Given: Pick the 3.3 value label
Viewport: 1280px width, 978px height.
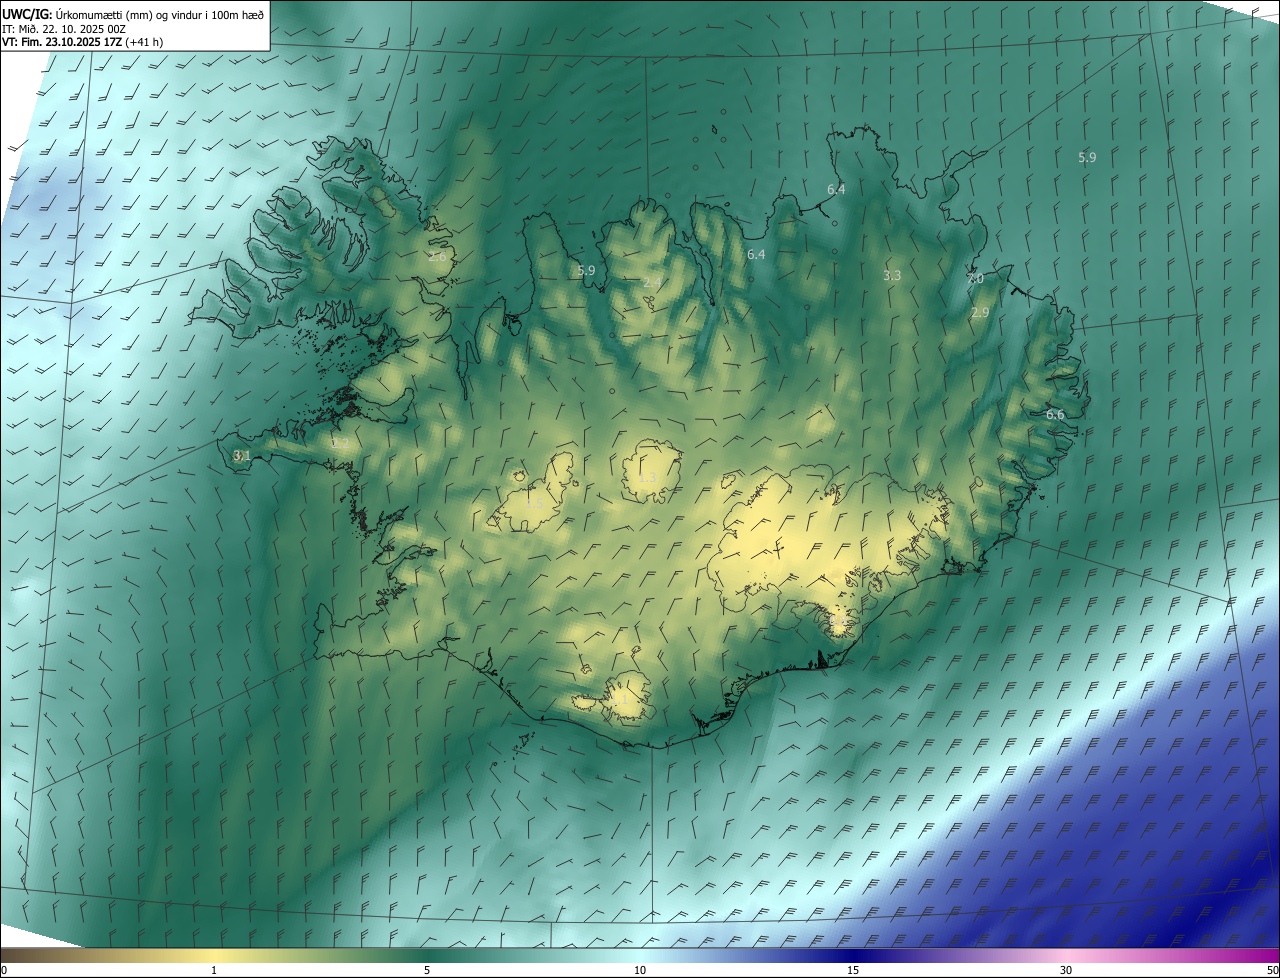Looking at the screenshot, I should click(x=892, y=275).
